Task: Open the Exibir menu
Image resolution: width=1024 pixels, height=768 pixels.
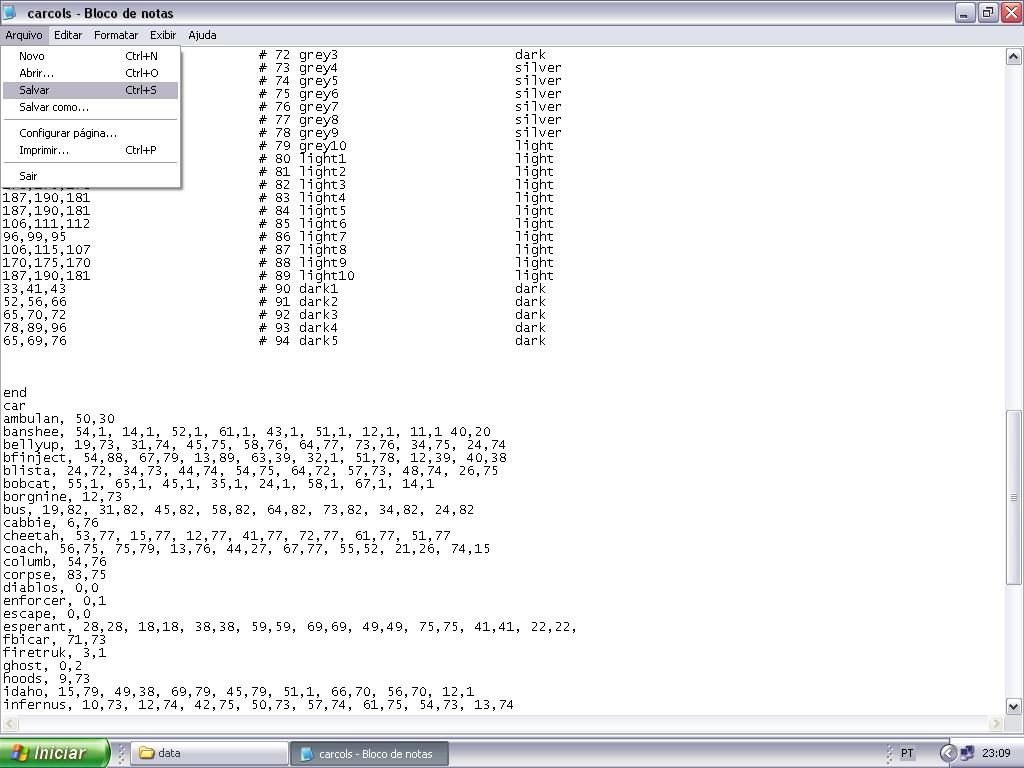Action: 163,35
